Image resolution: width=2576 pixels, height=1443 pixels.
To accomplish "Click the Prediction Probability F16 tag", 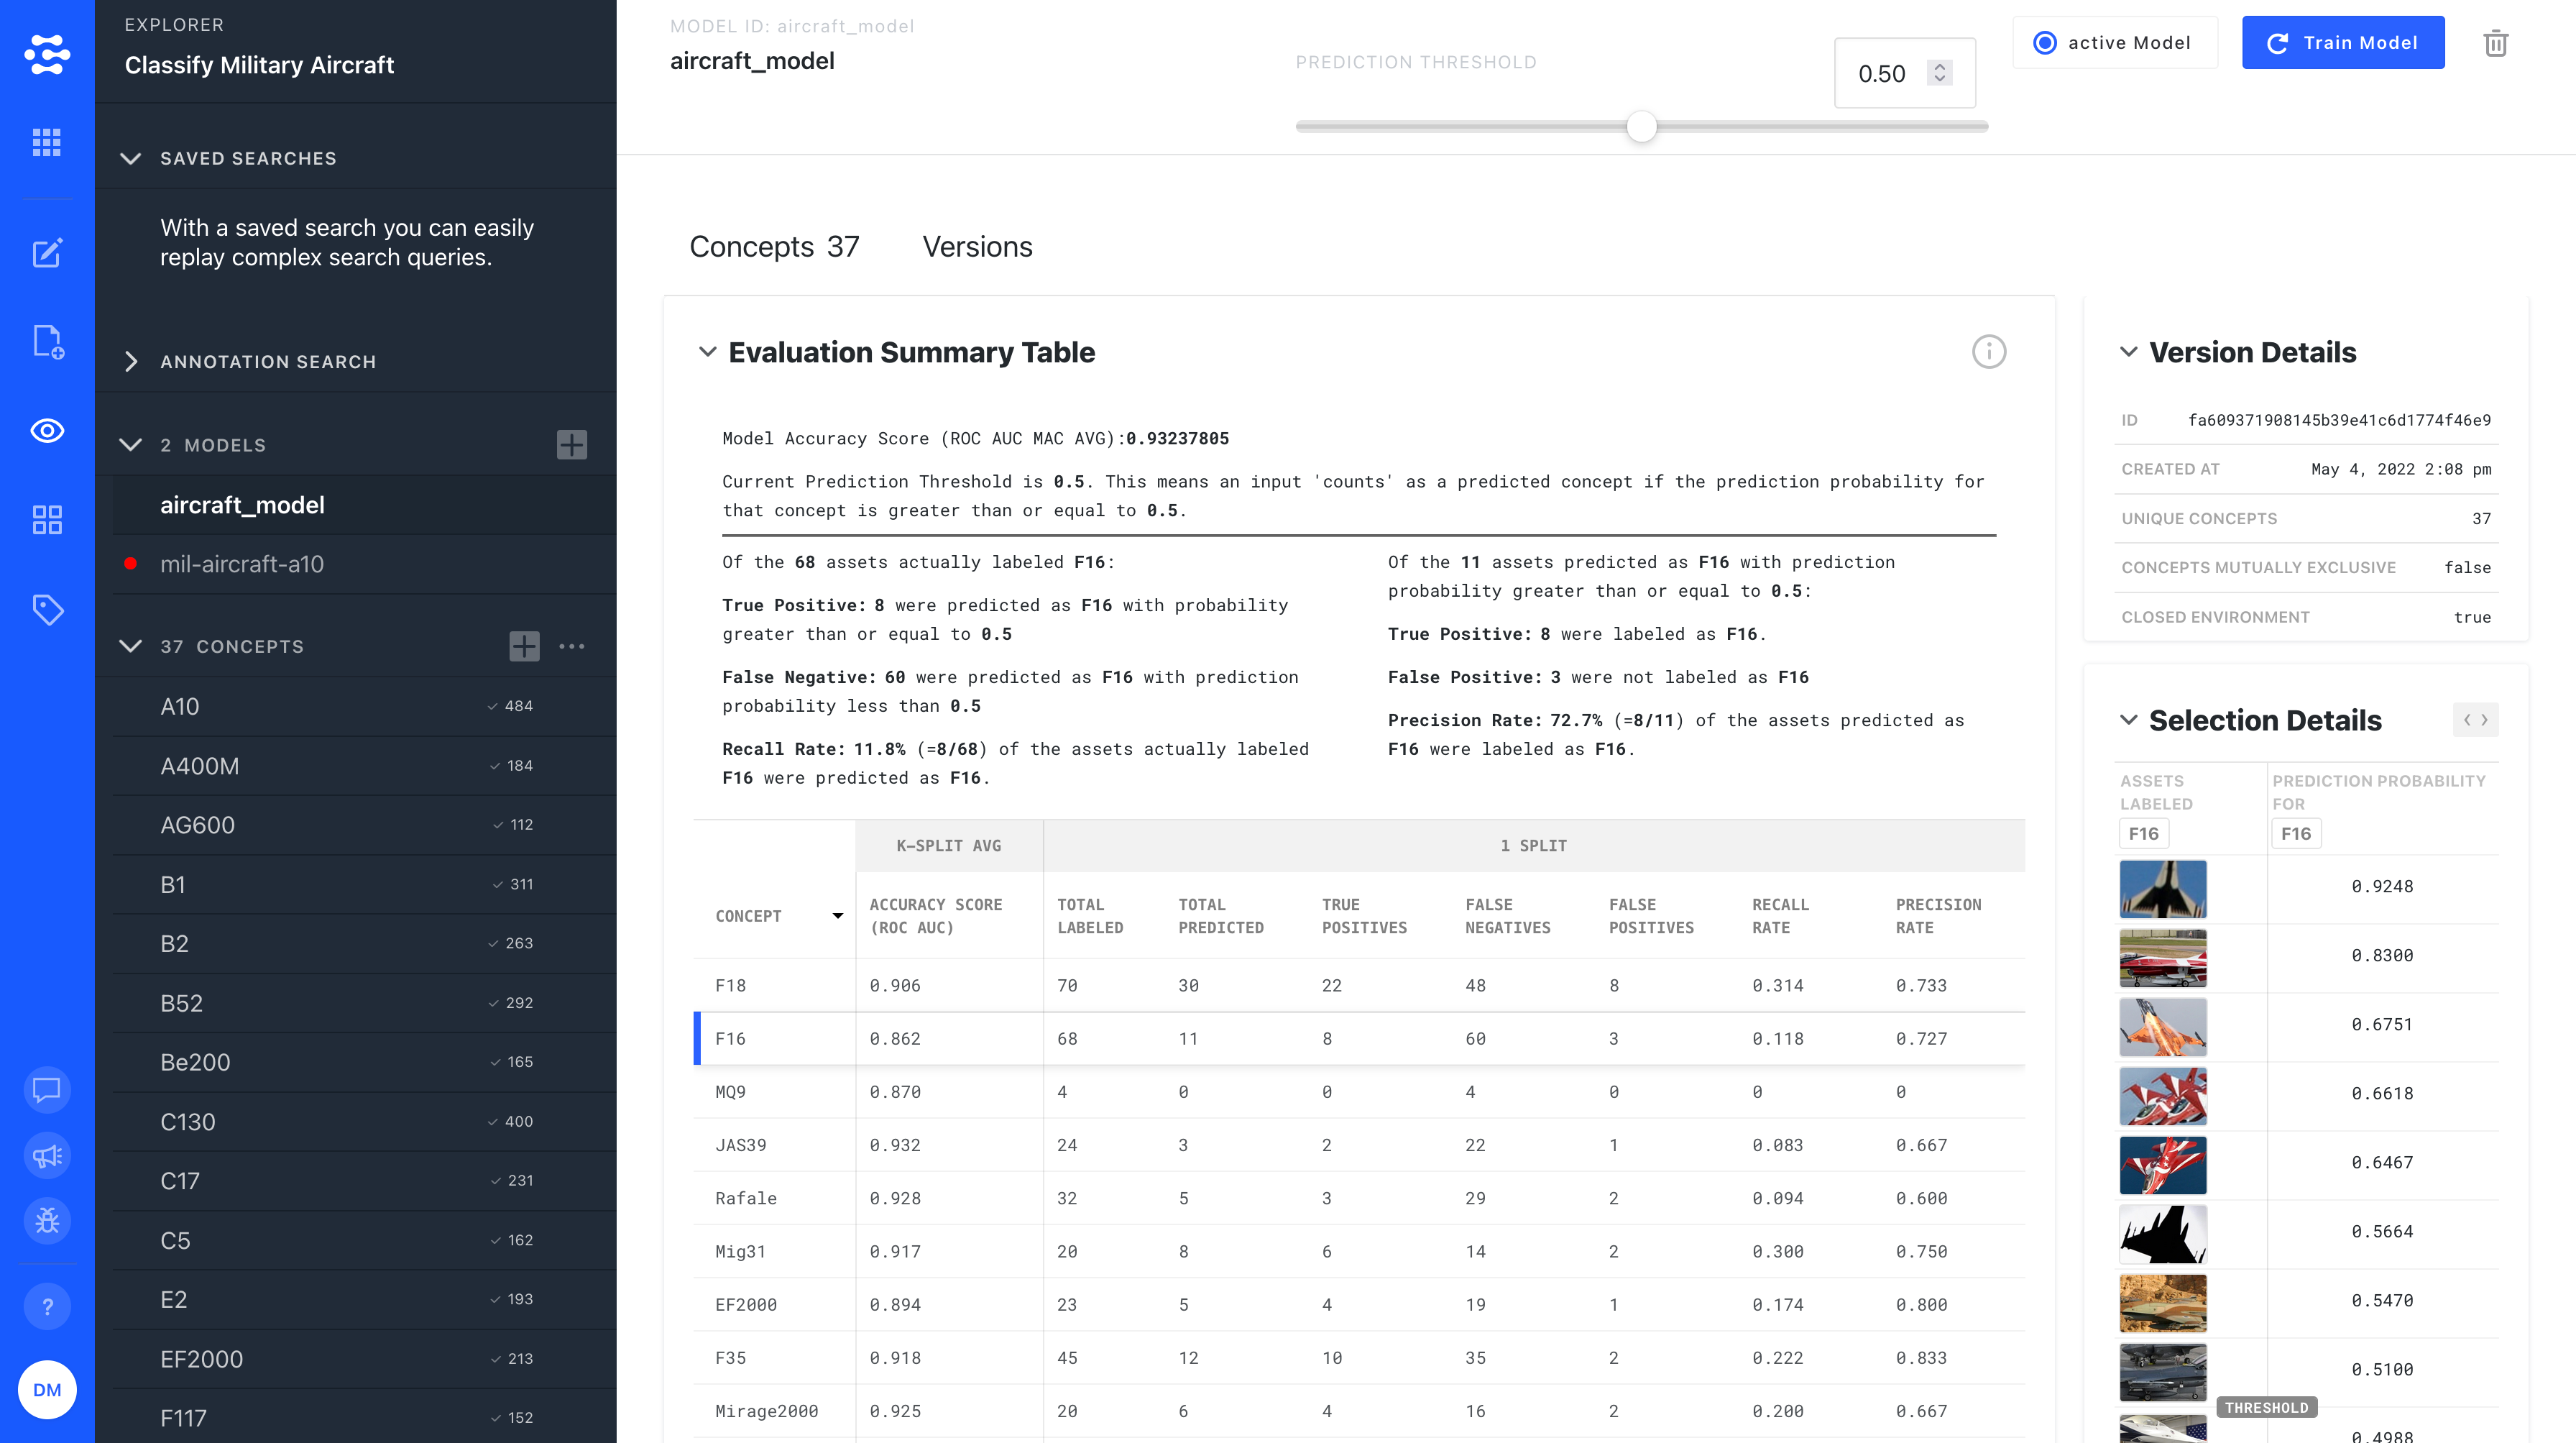I will 2295,833.
